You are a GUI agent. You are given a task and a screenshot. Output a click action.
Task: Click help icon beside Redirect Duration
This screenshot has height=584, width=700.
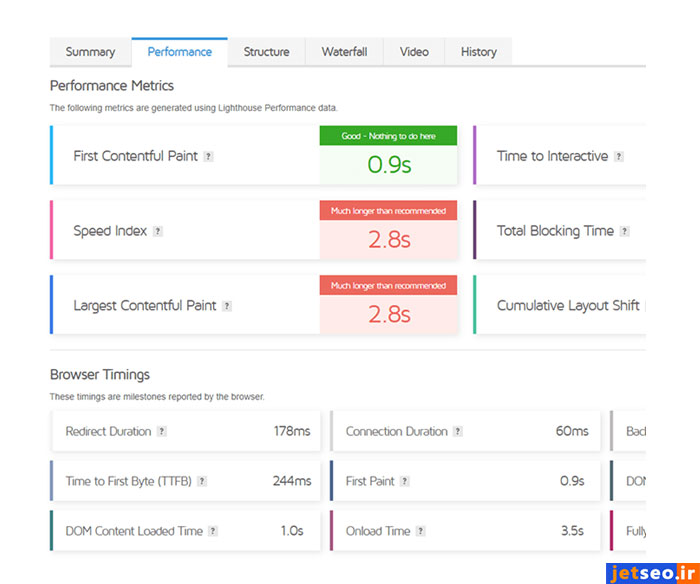coord(162,432)
